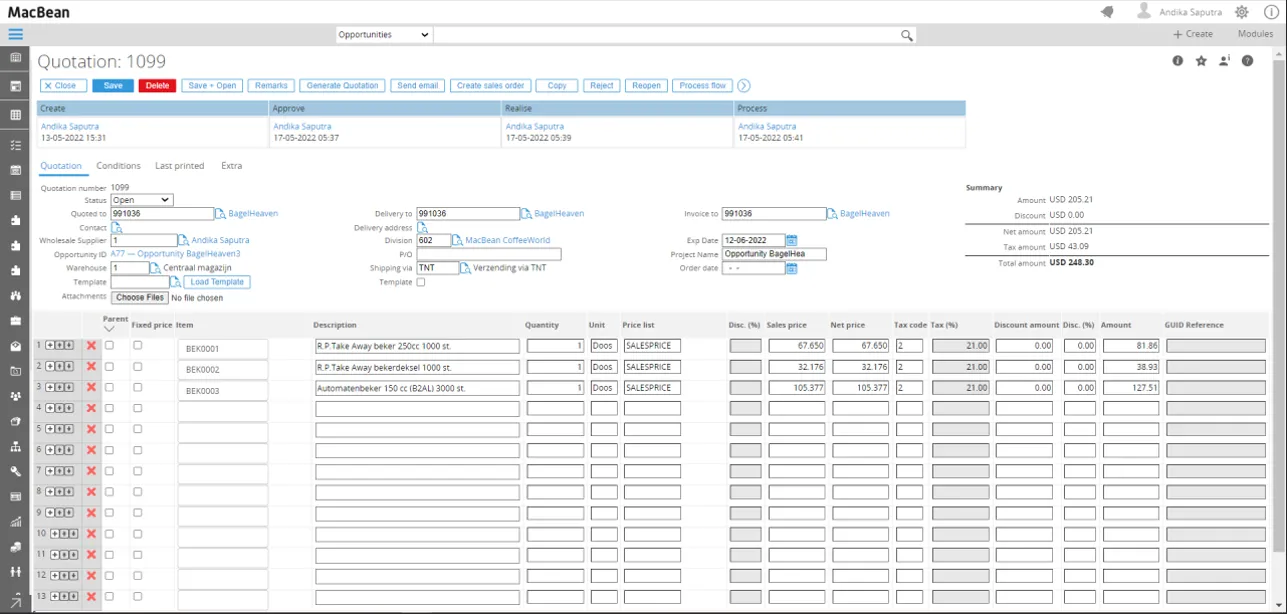Open the settings gear icon
1287x614 pixels.
point(1241,12)
